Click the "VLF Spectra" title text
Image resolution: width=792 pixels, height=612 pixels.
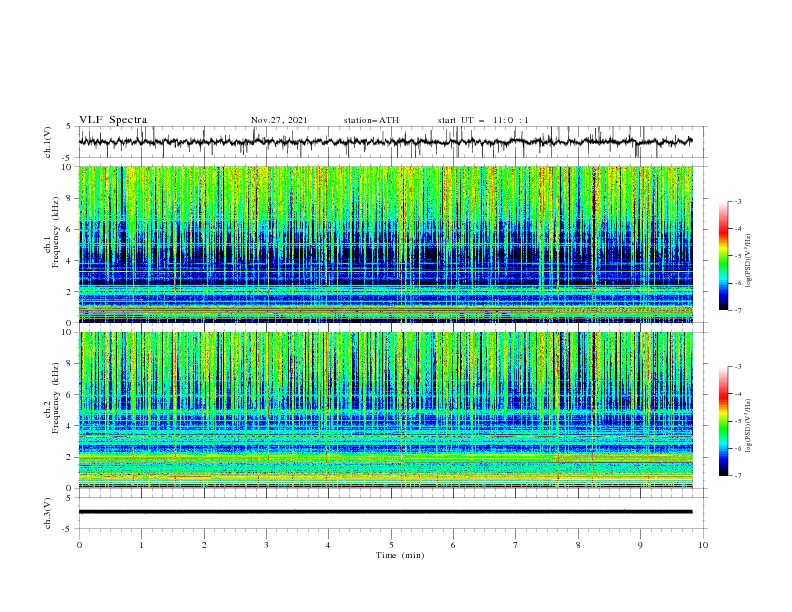point(113,120)
